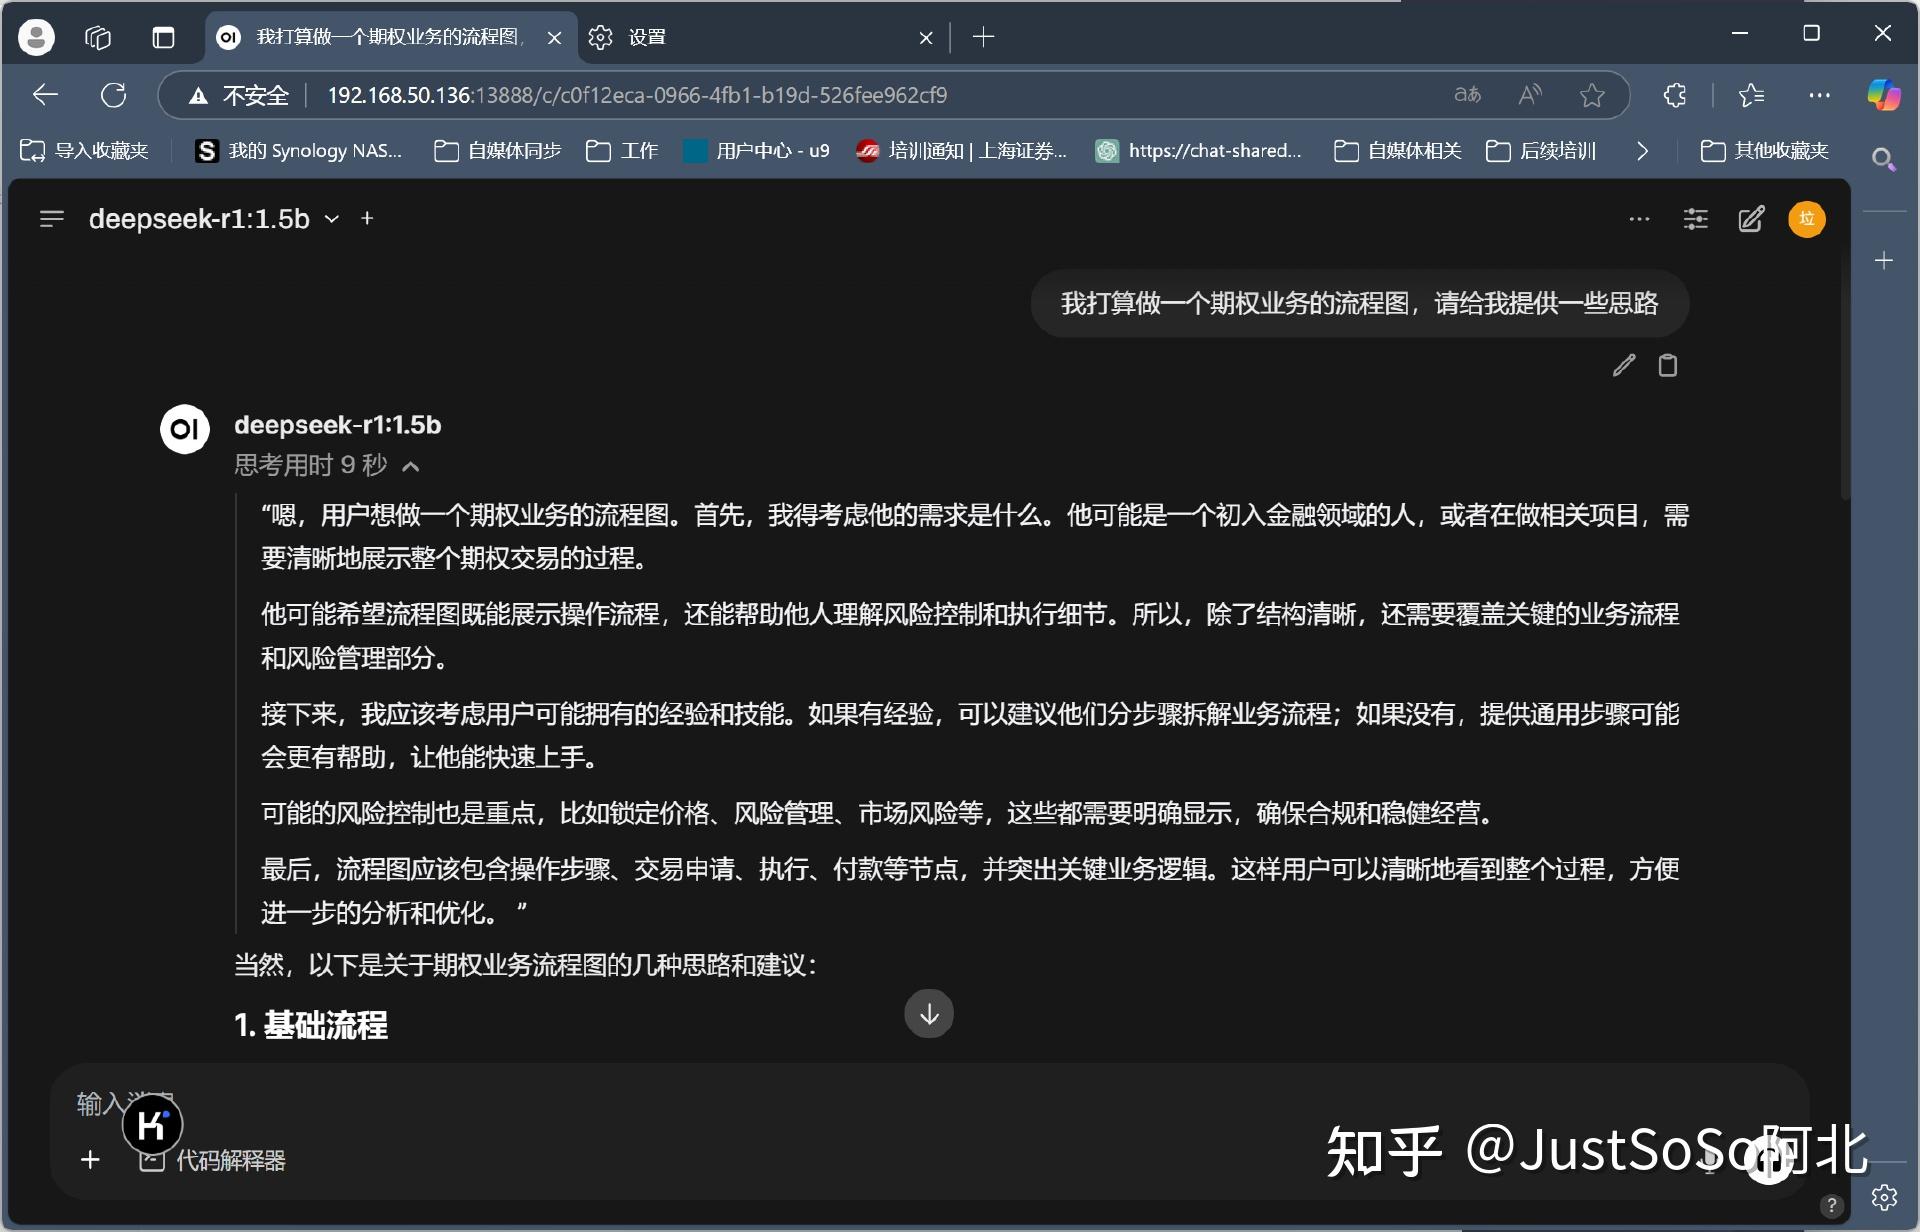Select the 期权业务流程图 chat tab
1920x1232 pixels.
tap(390, 37)
